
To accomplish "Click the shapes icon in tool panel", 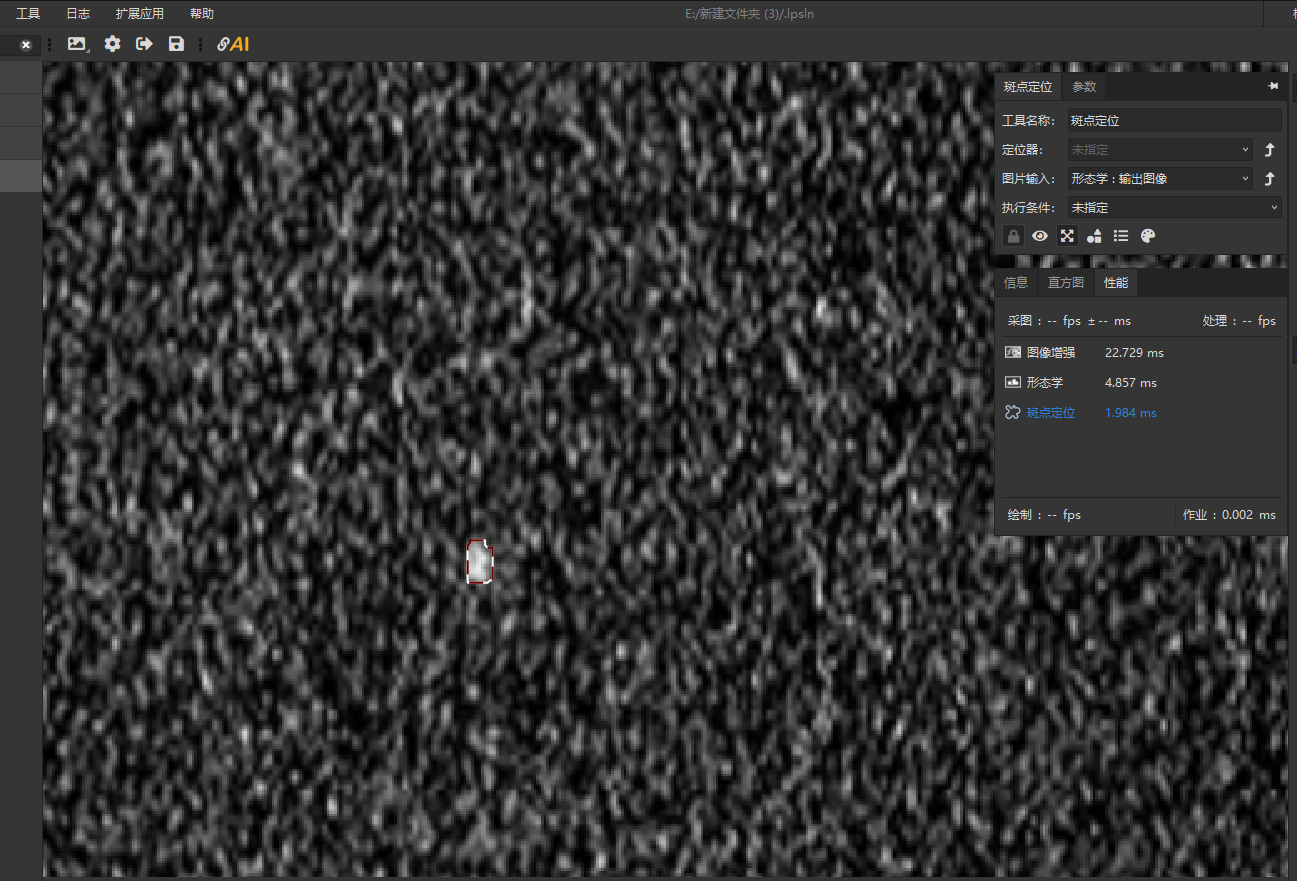I will [1094, 236].
